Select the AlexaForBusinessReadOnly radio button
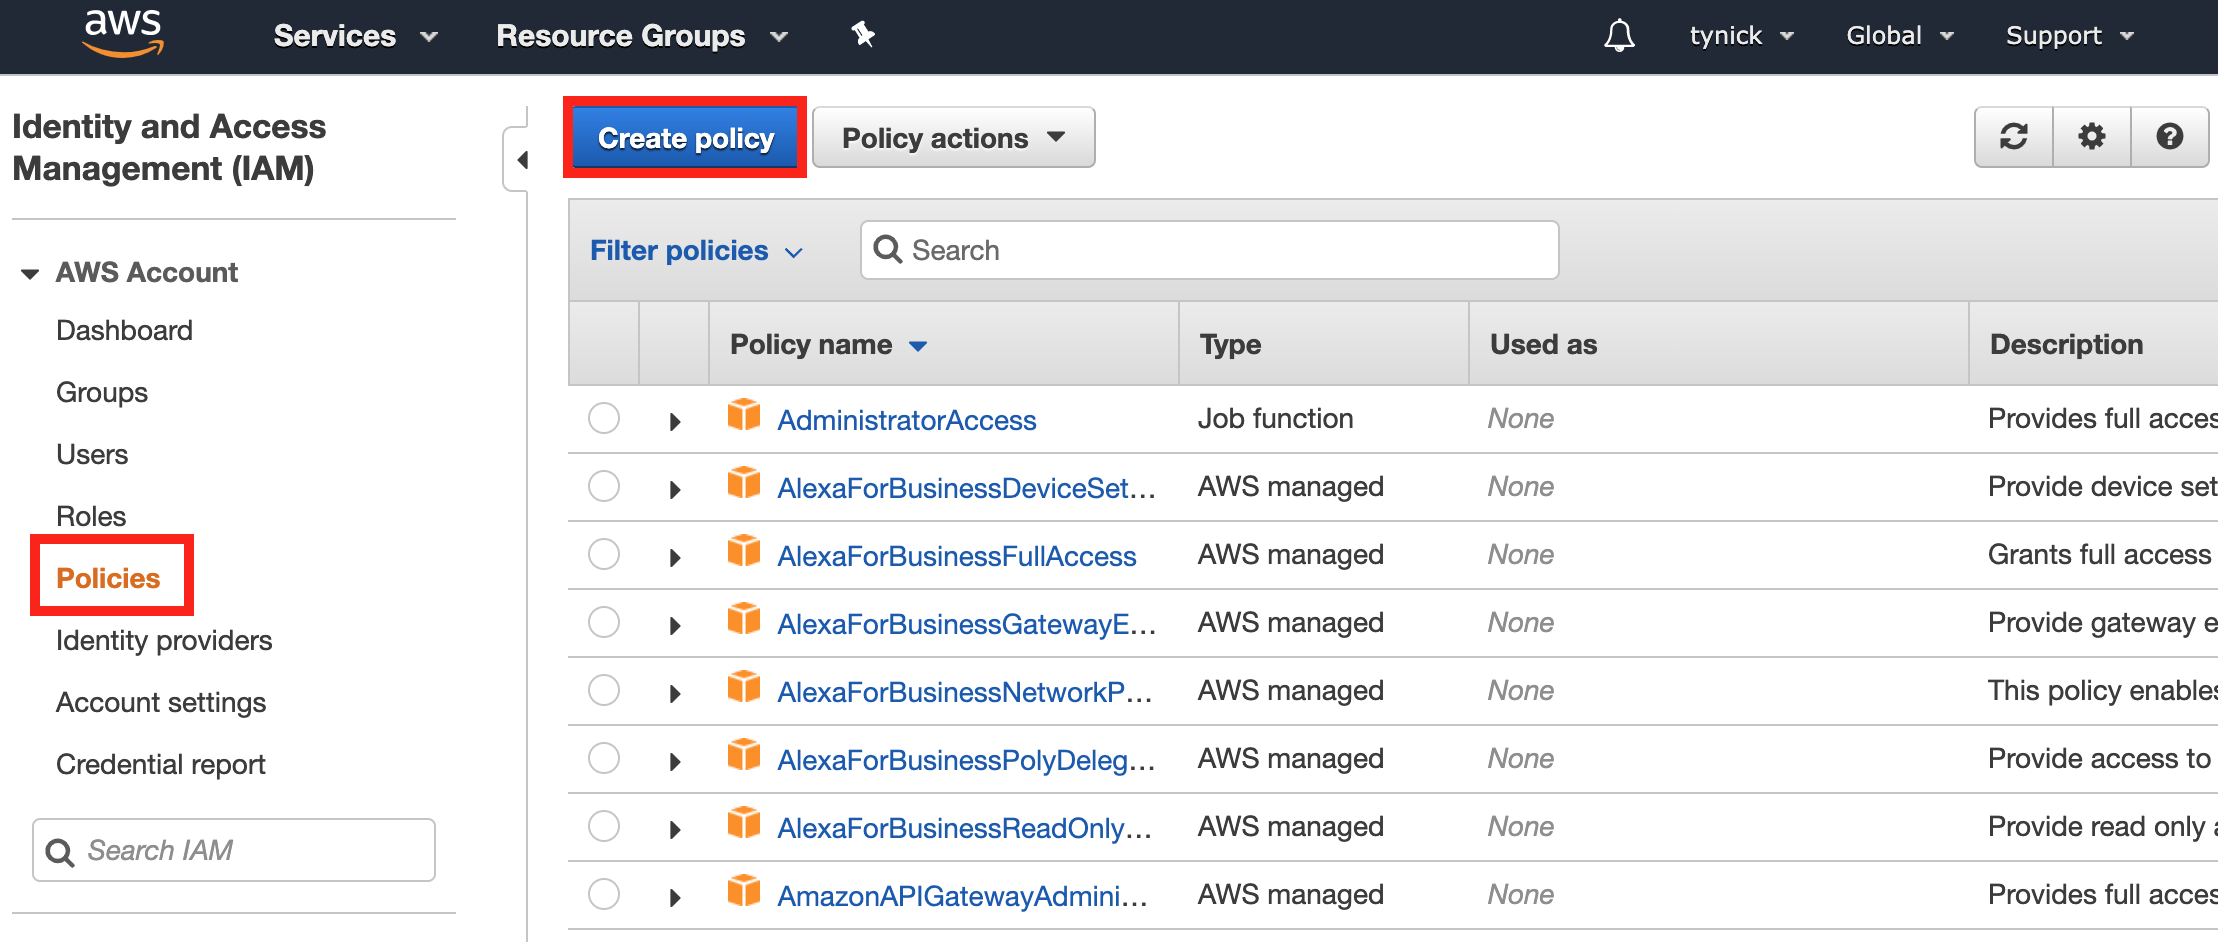 tap(604, 826)
